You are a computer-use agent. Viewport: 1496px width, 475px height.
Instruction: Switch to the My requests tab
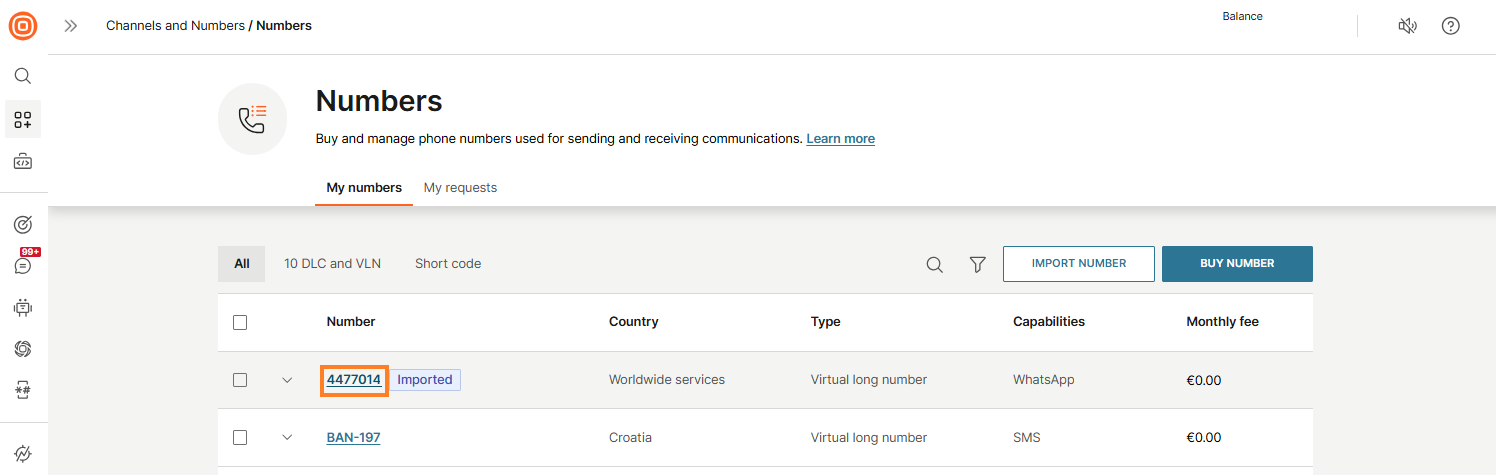pos(460,188)
